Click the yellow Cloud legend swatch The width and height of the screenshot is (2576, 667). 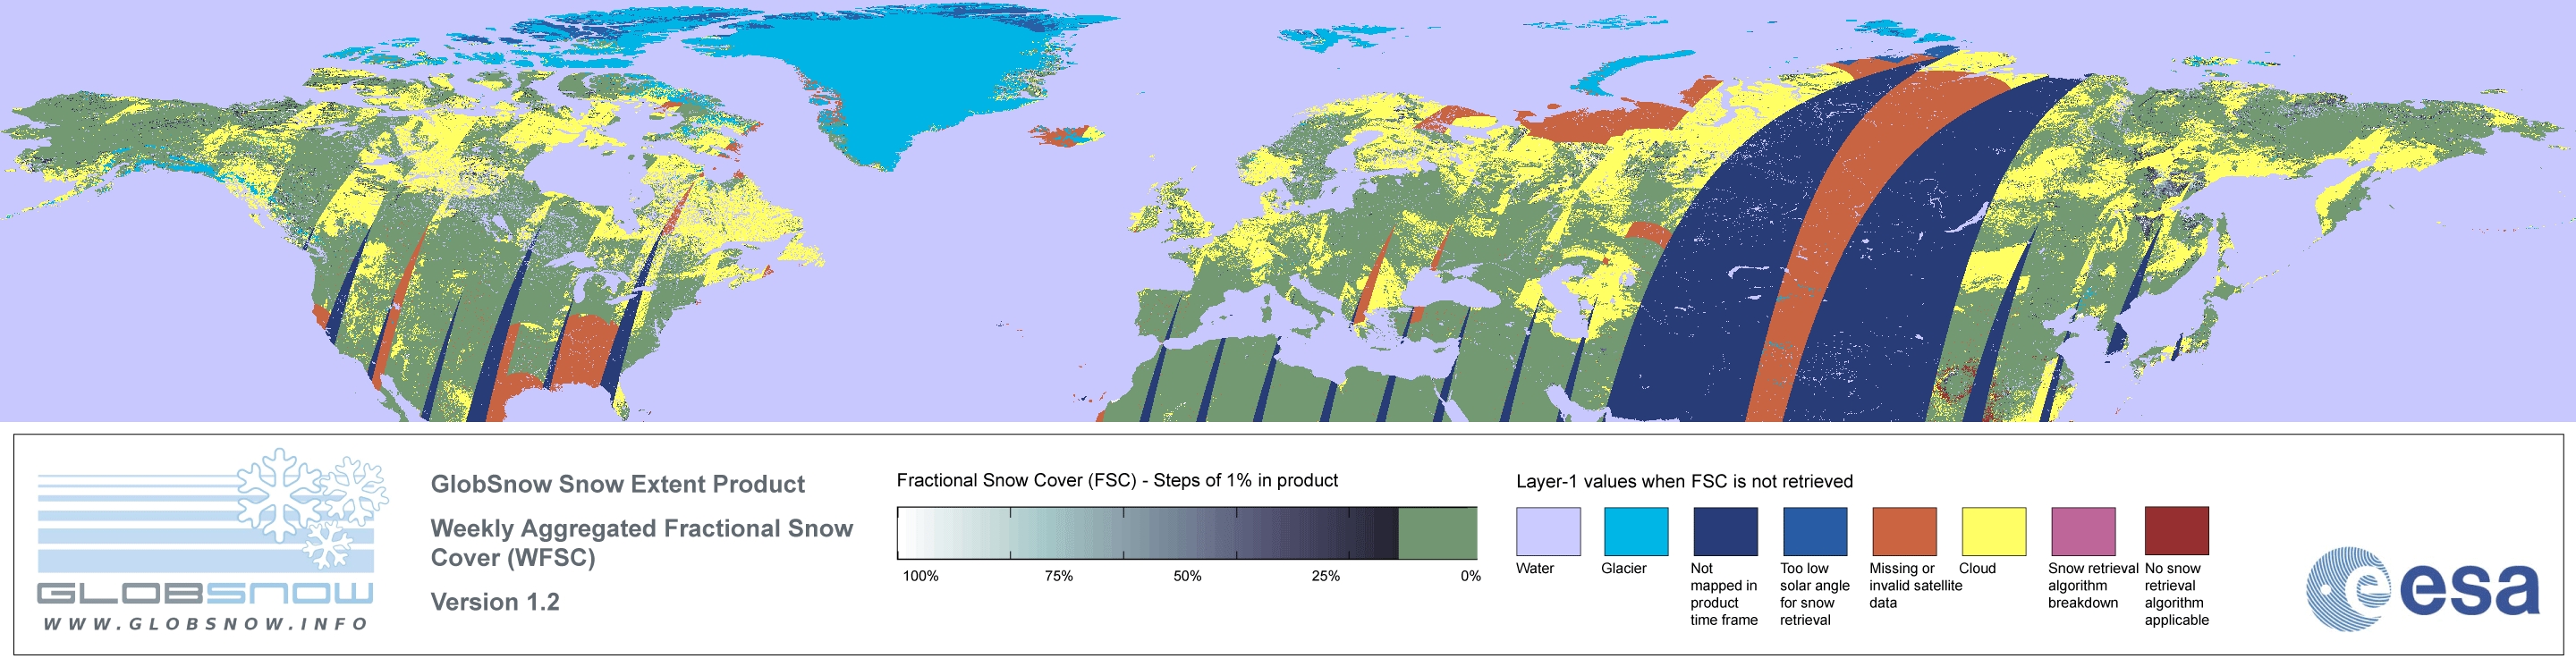pyautogui.click(x=1994, y=531)
